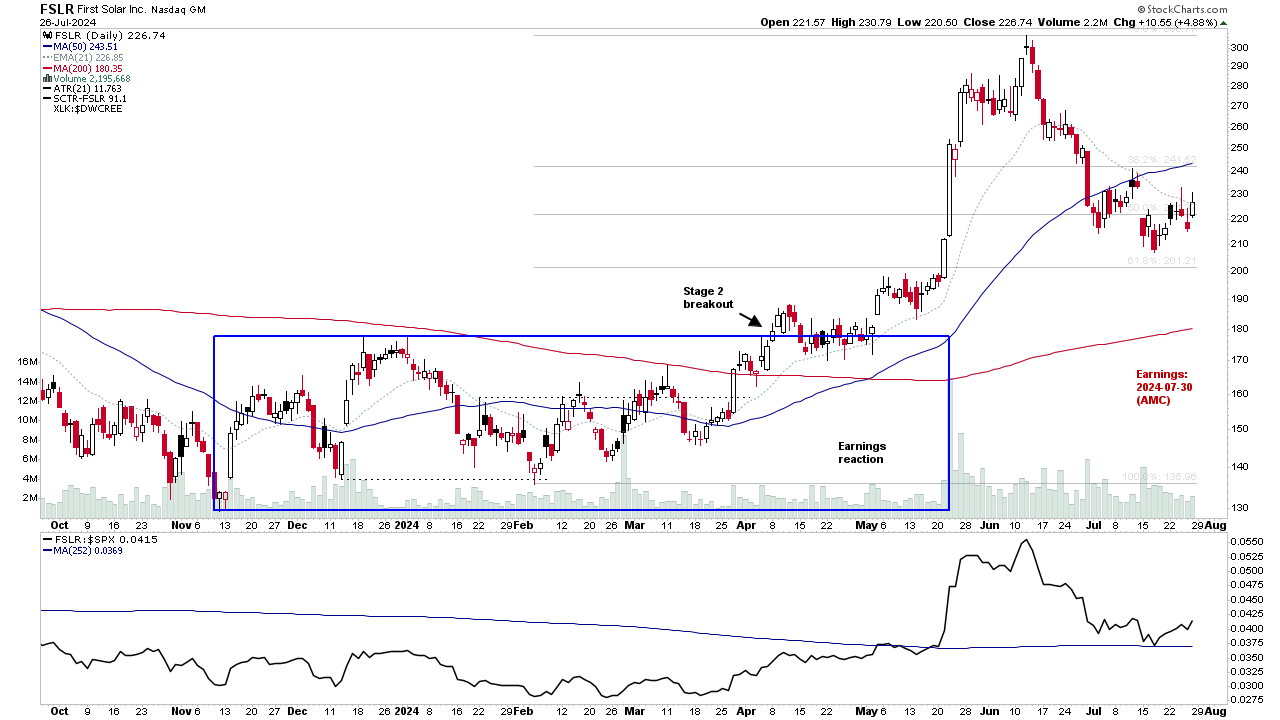Click the 'EMA(21) 226.85' legend entry
The height and width of the screenshot is (720, 1280).
(x=89, y=57)
